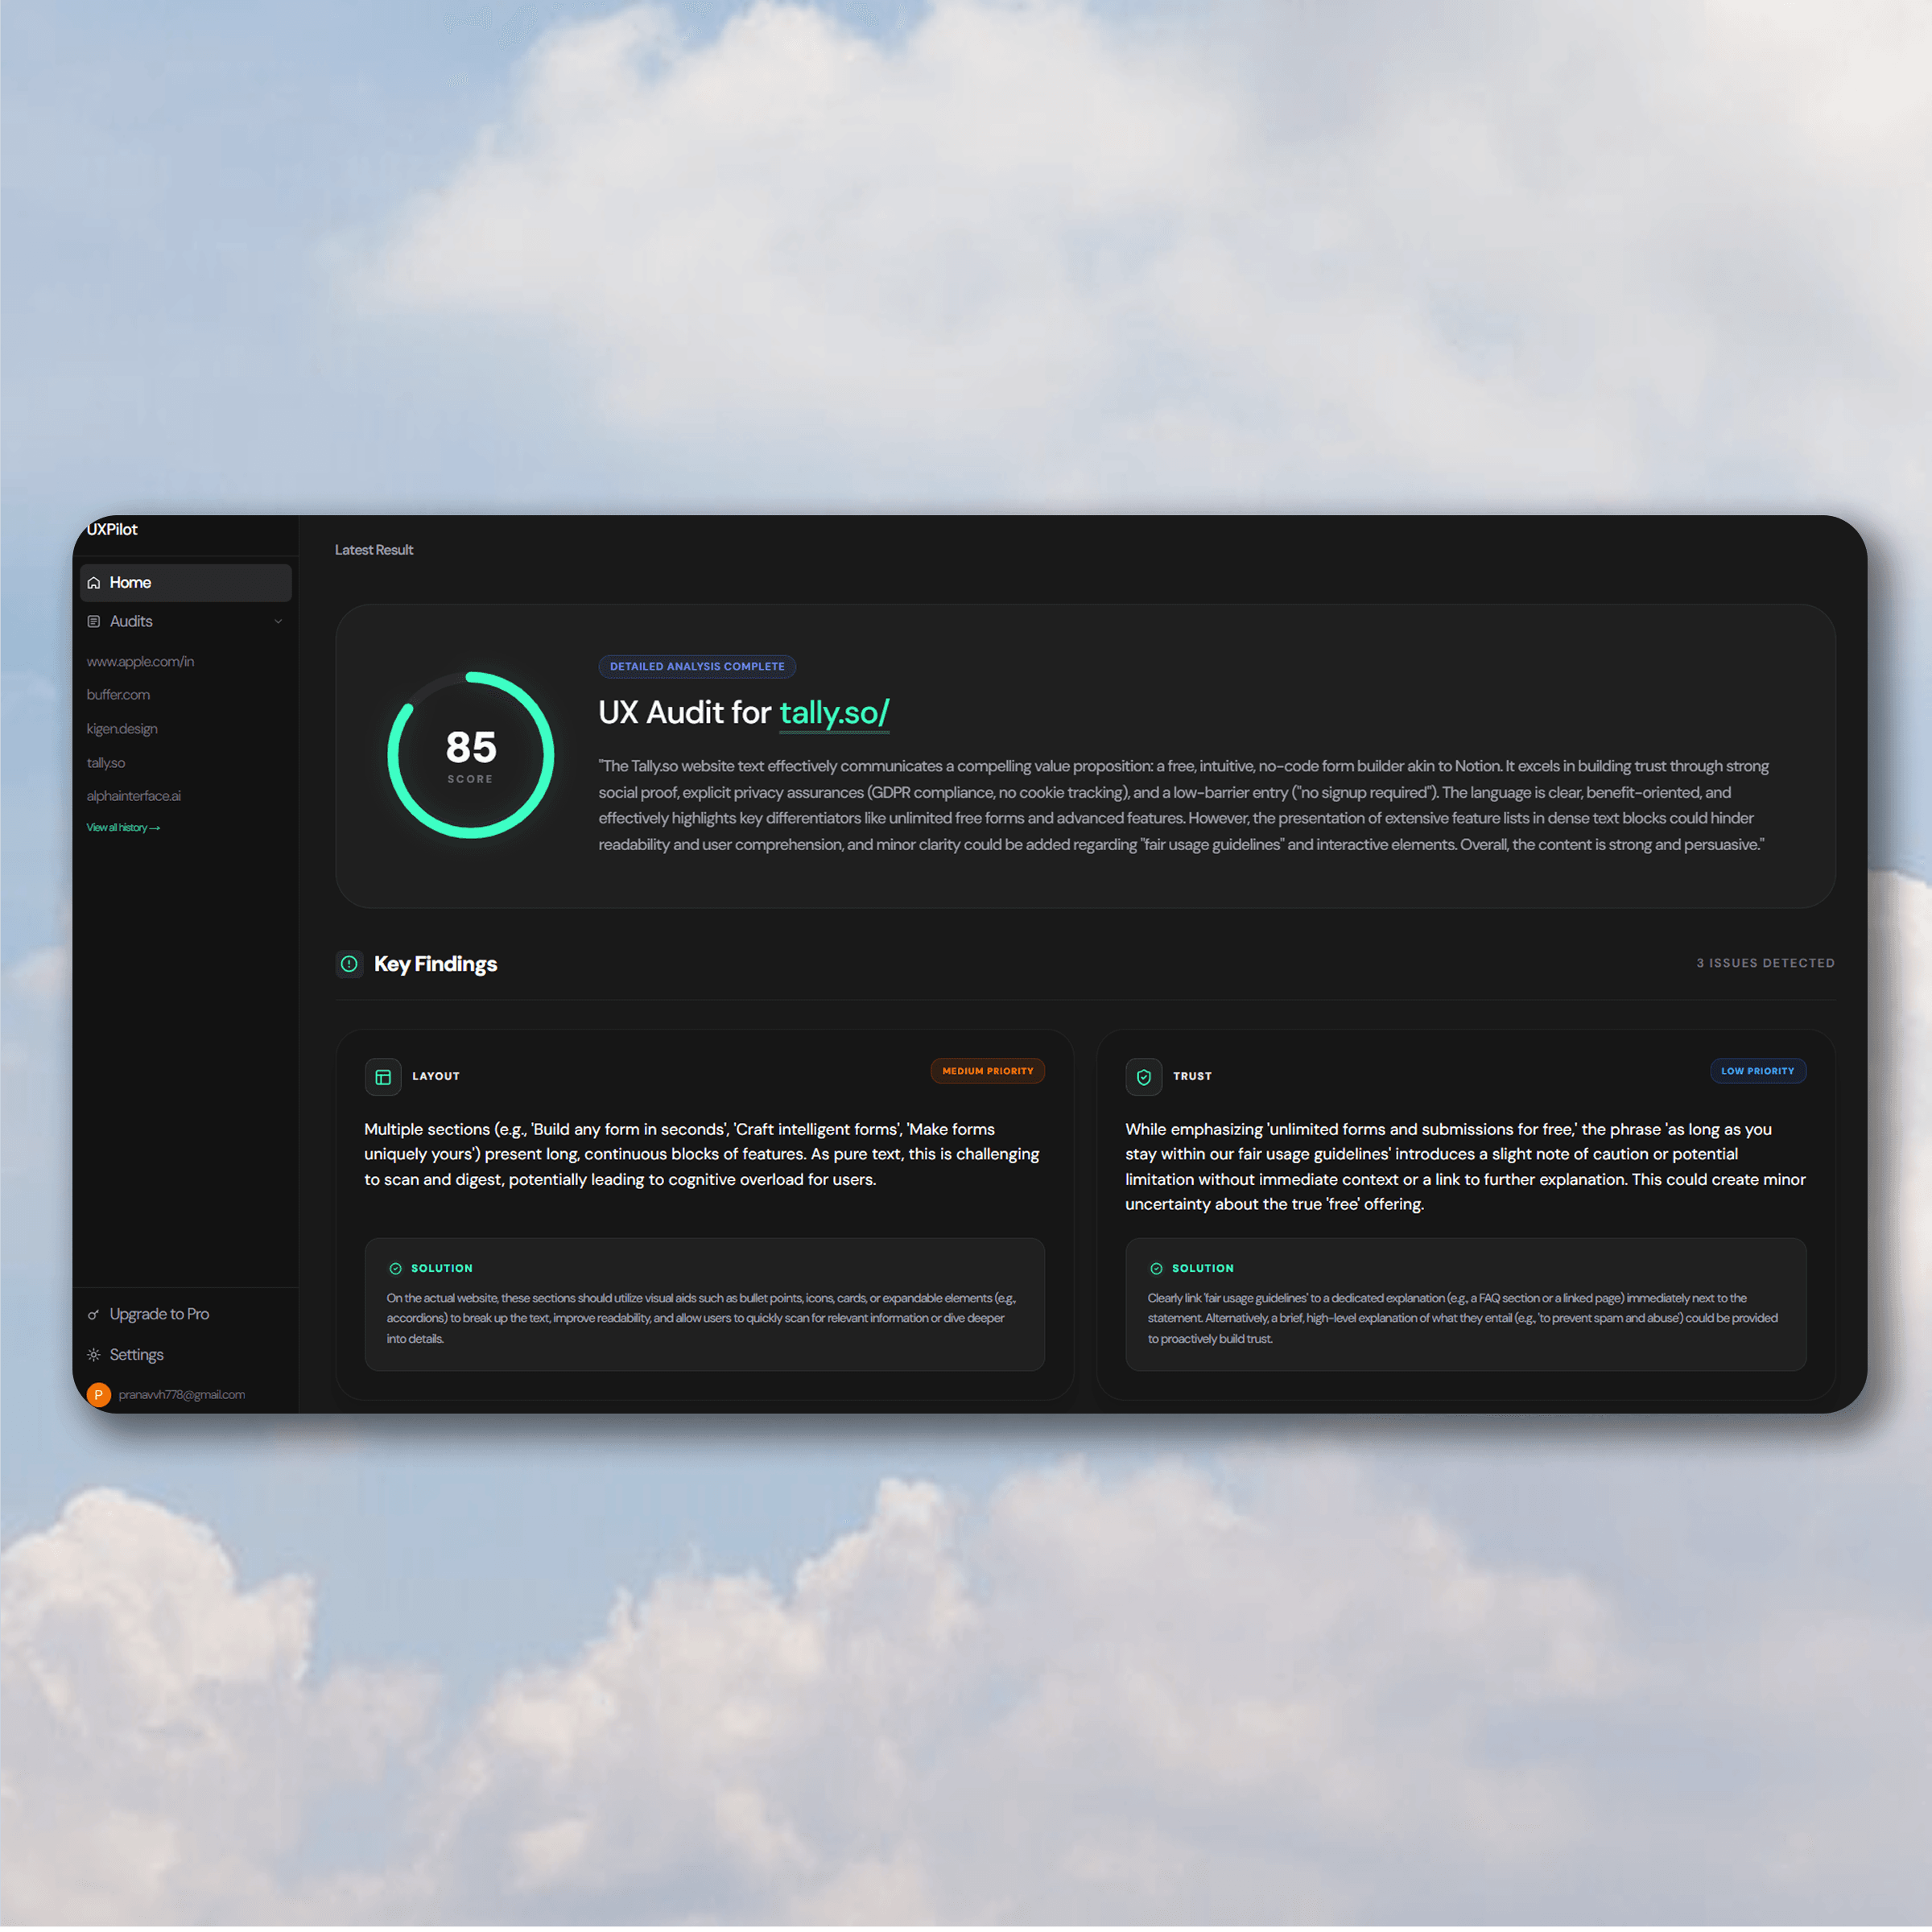Follow the tally.so/ title link

834,713
